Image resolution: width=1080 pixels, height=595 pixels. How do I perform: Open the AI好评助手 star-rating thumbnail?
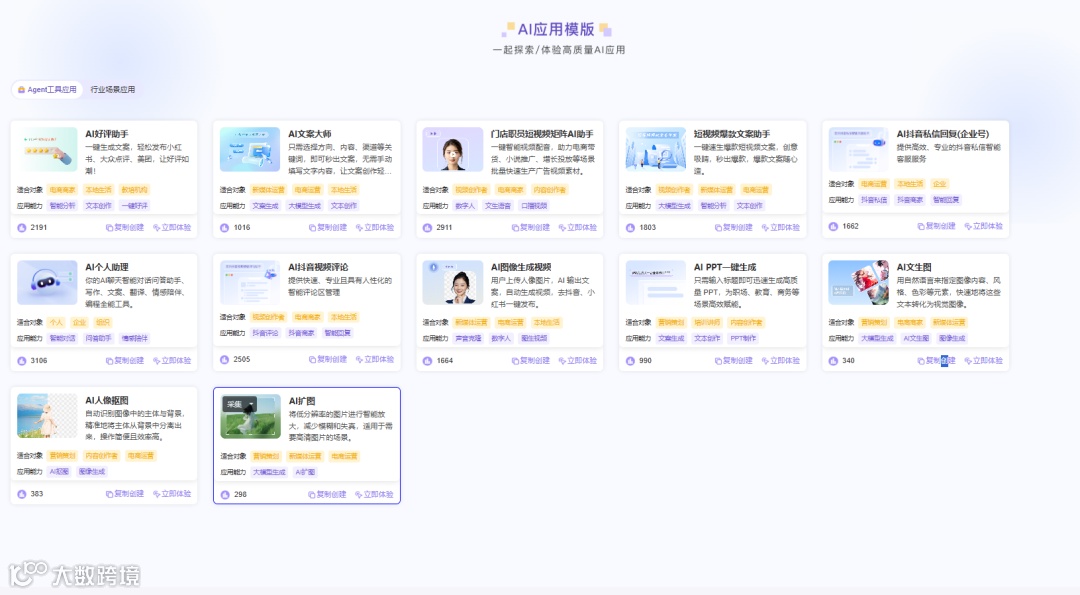47,149
